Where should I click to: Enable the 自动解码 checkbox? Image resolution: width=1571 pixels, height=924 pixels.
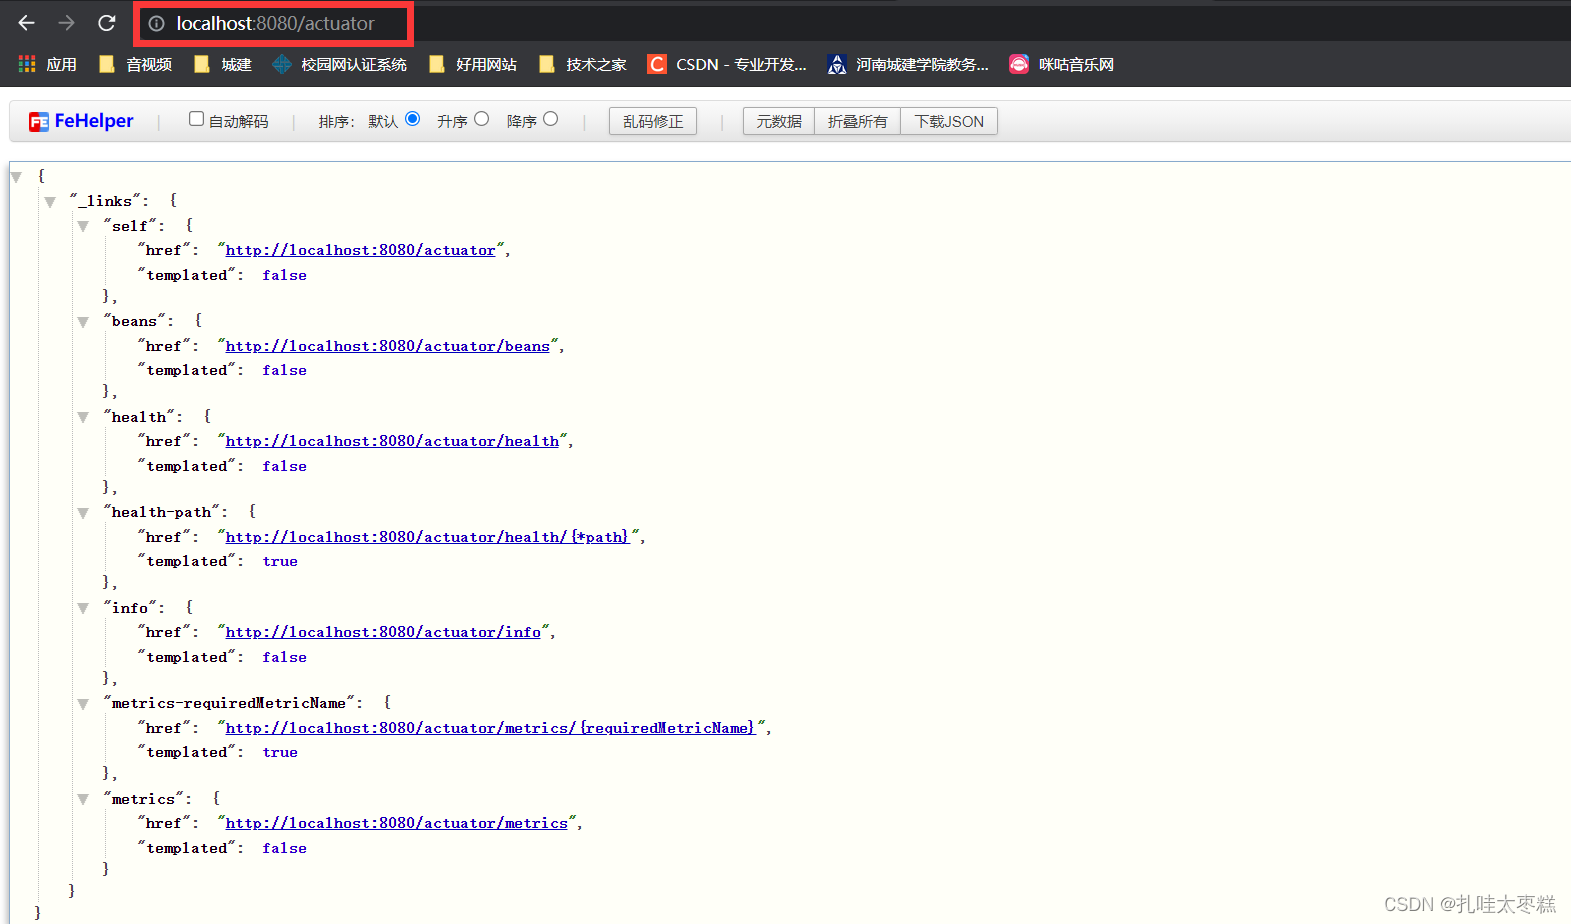[x=196, y=119]
